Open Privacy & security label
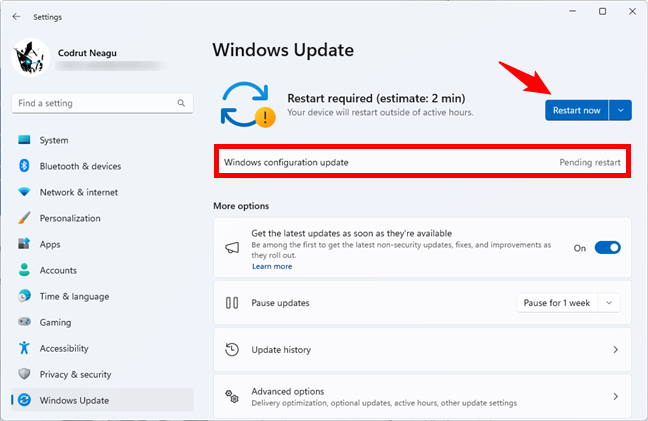Screen dimensions: 648x421 pos(75,375)
